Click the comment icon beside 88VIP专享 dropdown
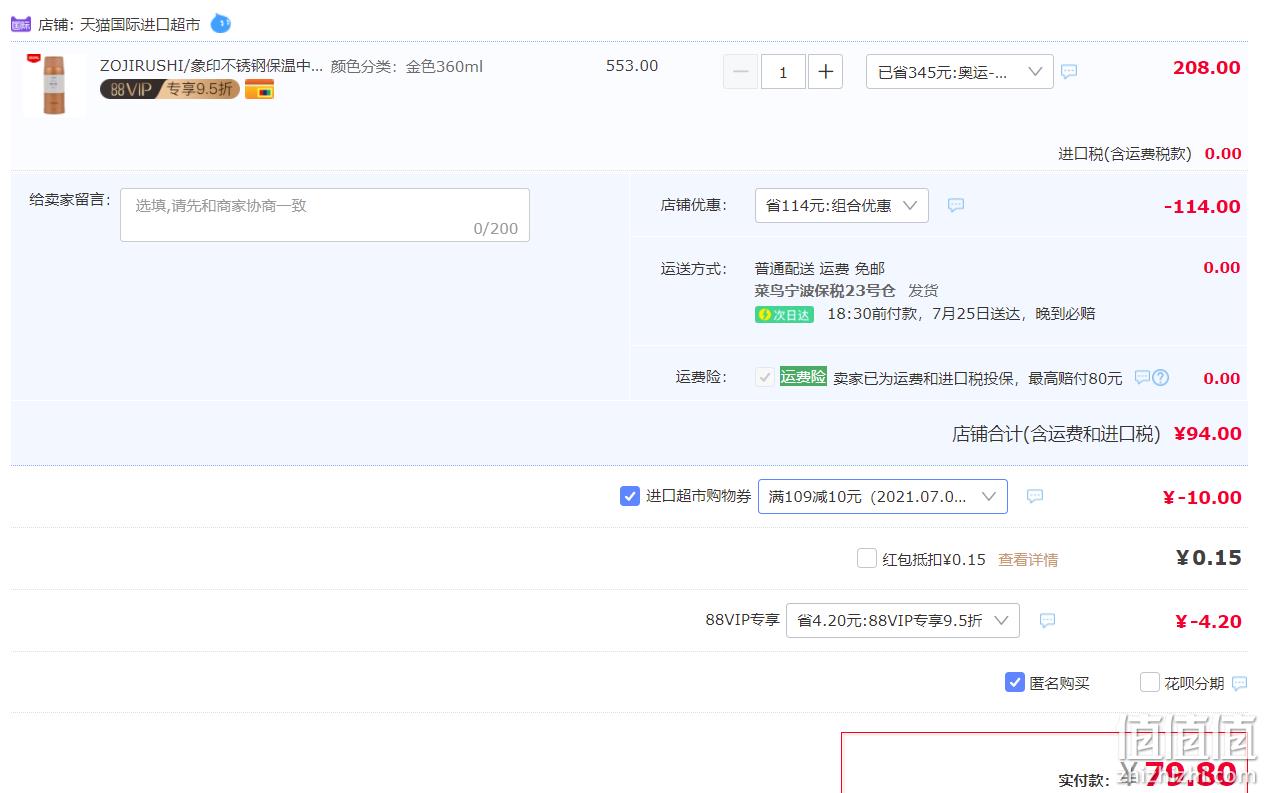Viewport: 1266px width, 793px height. click(x=1047, y=620)
